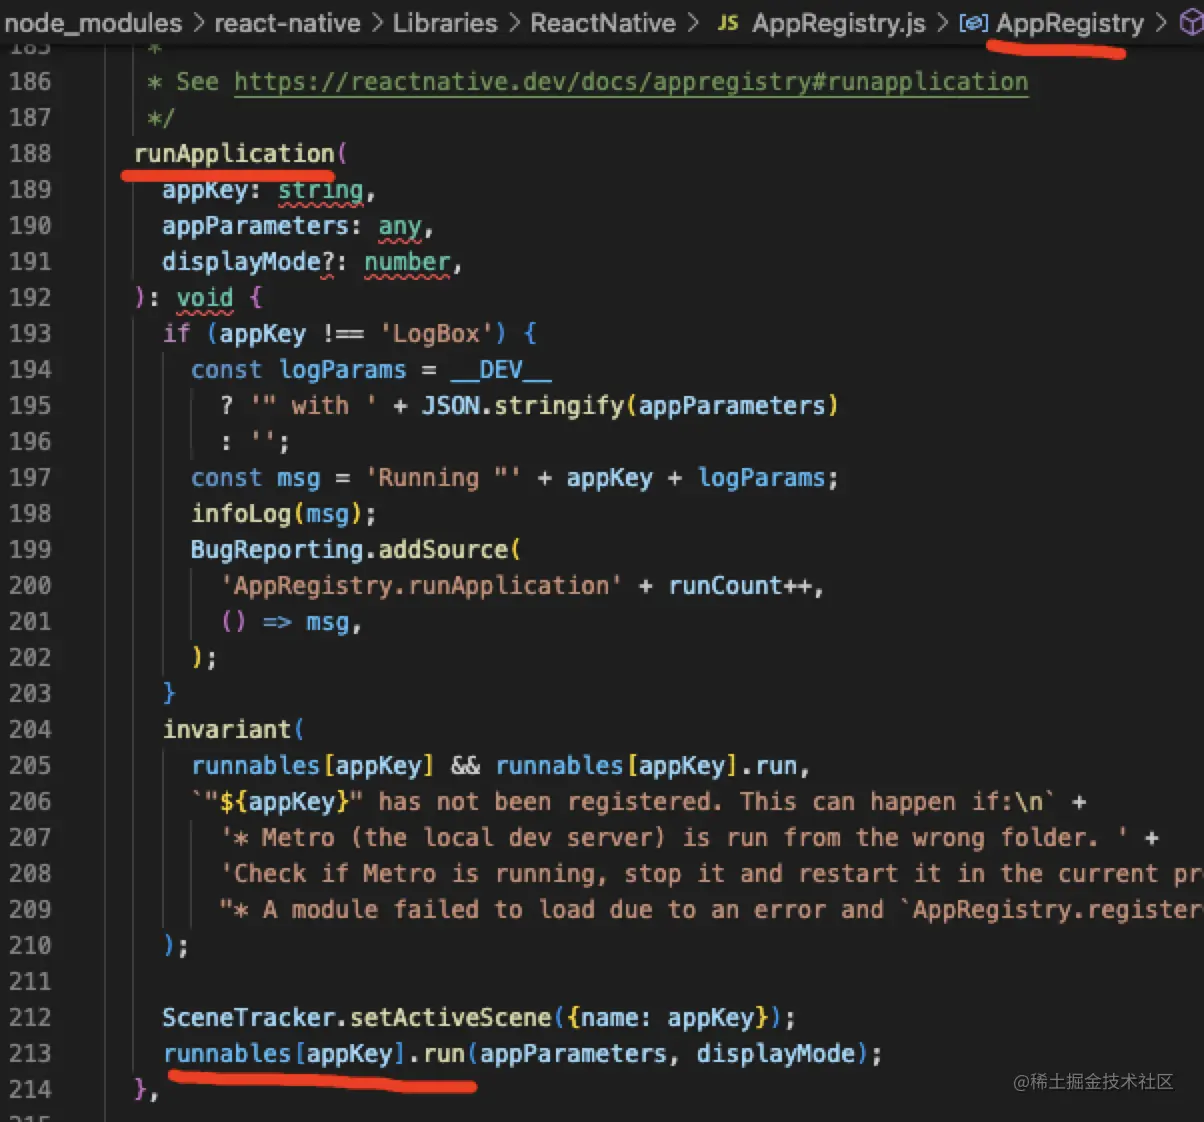Screen dimensions: 1204x1122
Task: Click the displayMode? parameter on line 191
Action: 247,262
